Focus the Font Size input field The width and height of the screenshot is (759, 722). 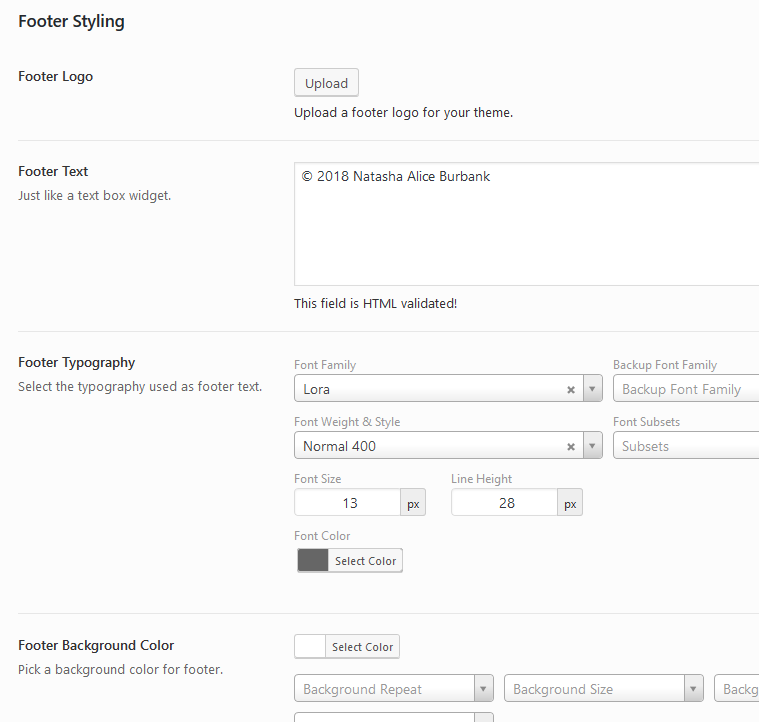point(348,503)
